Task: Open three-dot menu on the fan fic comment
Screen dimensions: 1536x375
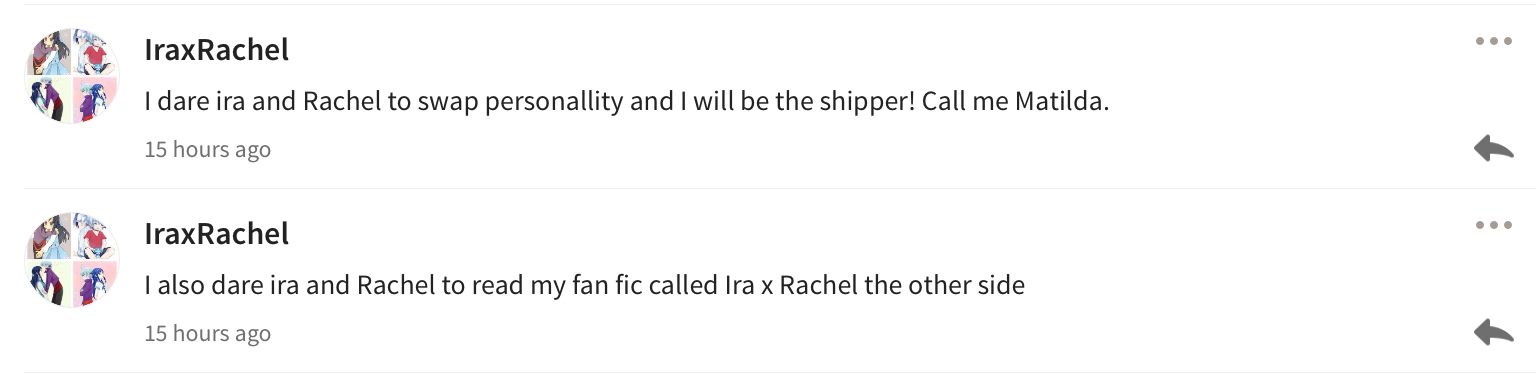Action: [1494, 225]
